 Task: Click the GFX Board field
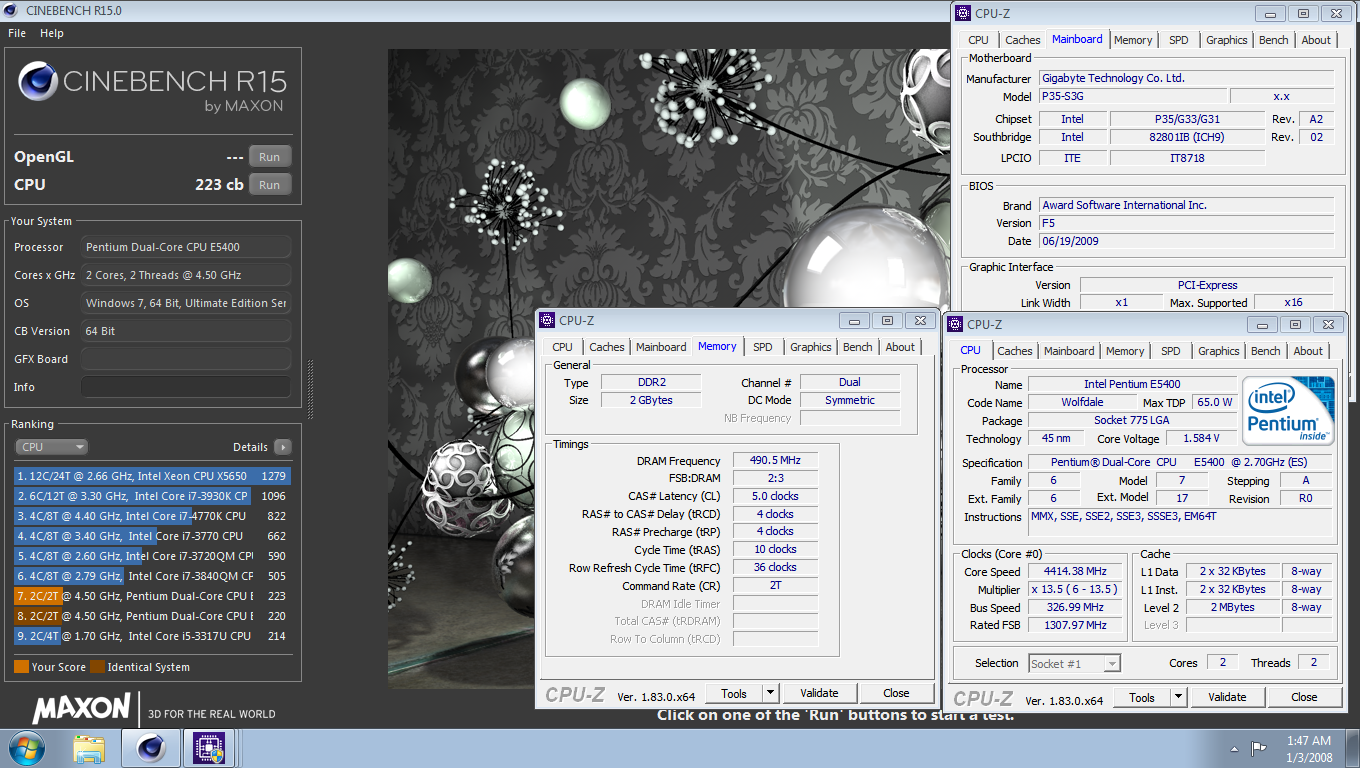coord(186,359)
